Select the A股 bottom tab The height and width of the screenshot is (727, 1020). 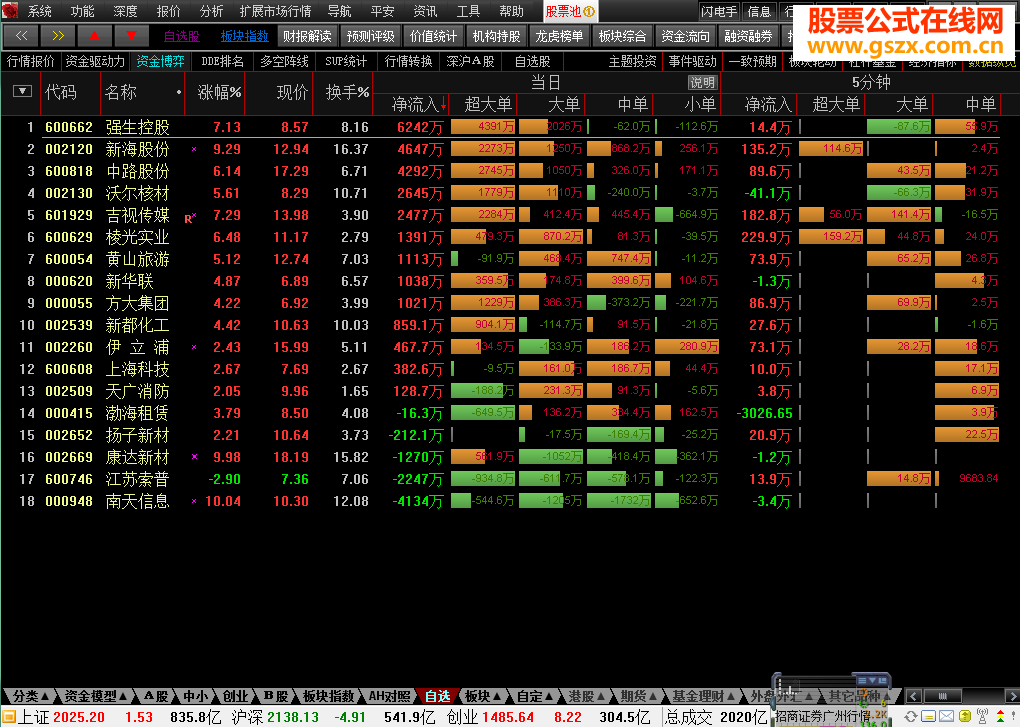click(156, 696)
